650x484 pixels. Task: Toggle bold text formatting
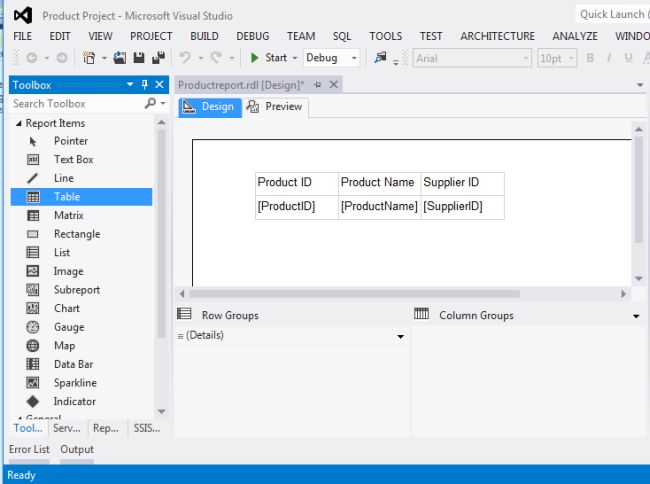click(591, 58)
